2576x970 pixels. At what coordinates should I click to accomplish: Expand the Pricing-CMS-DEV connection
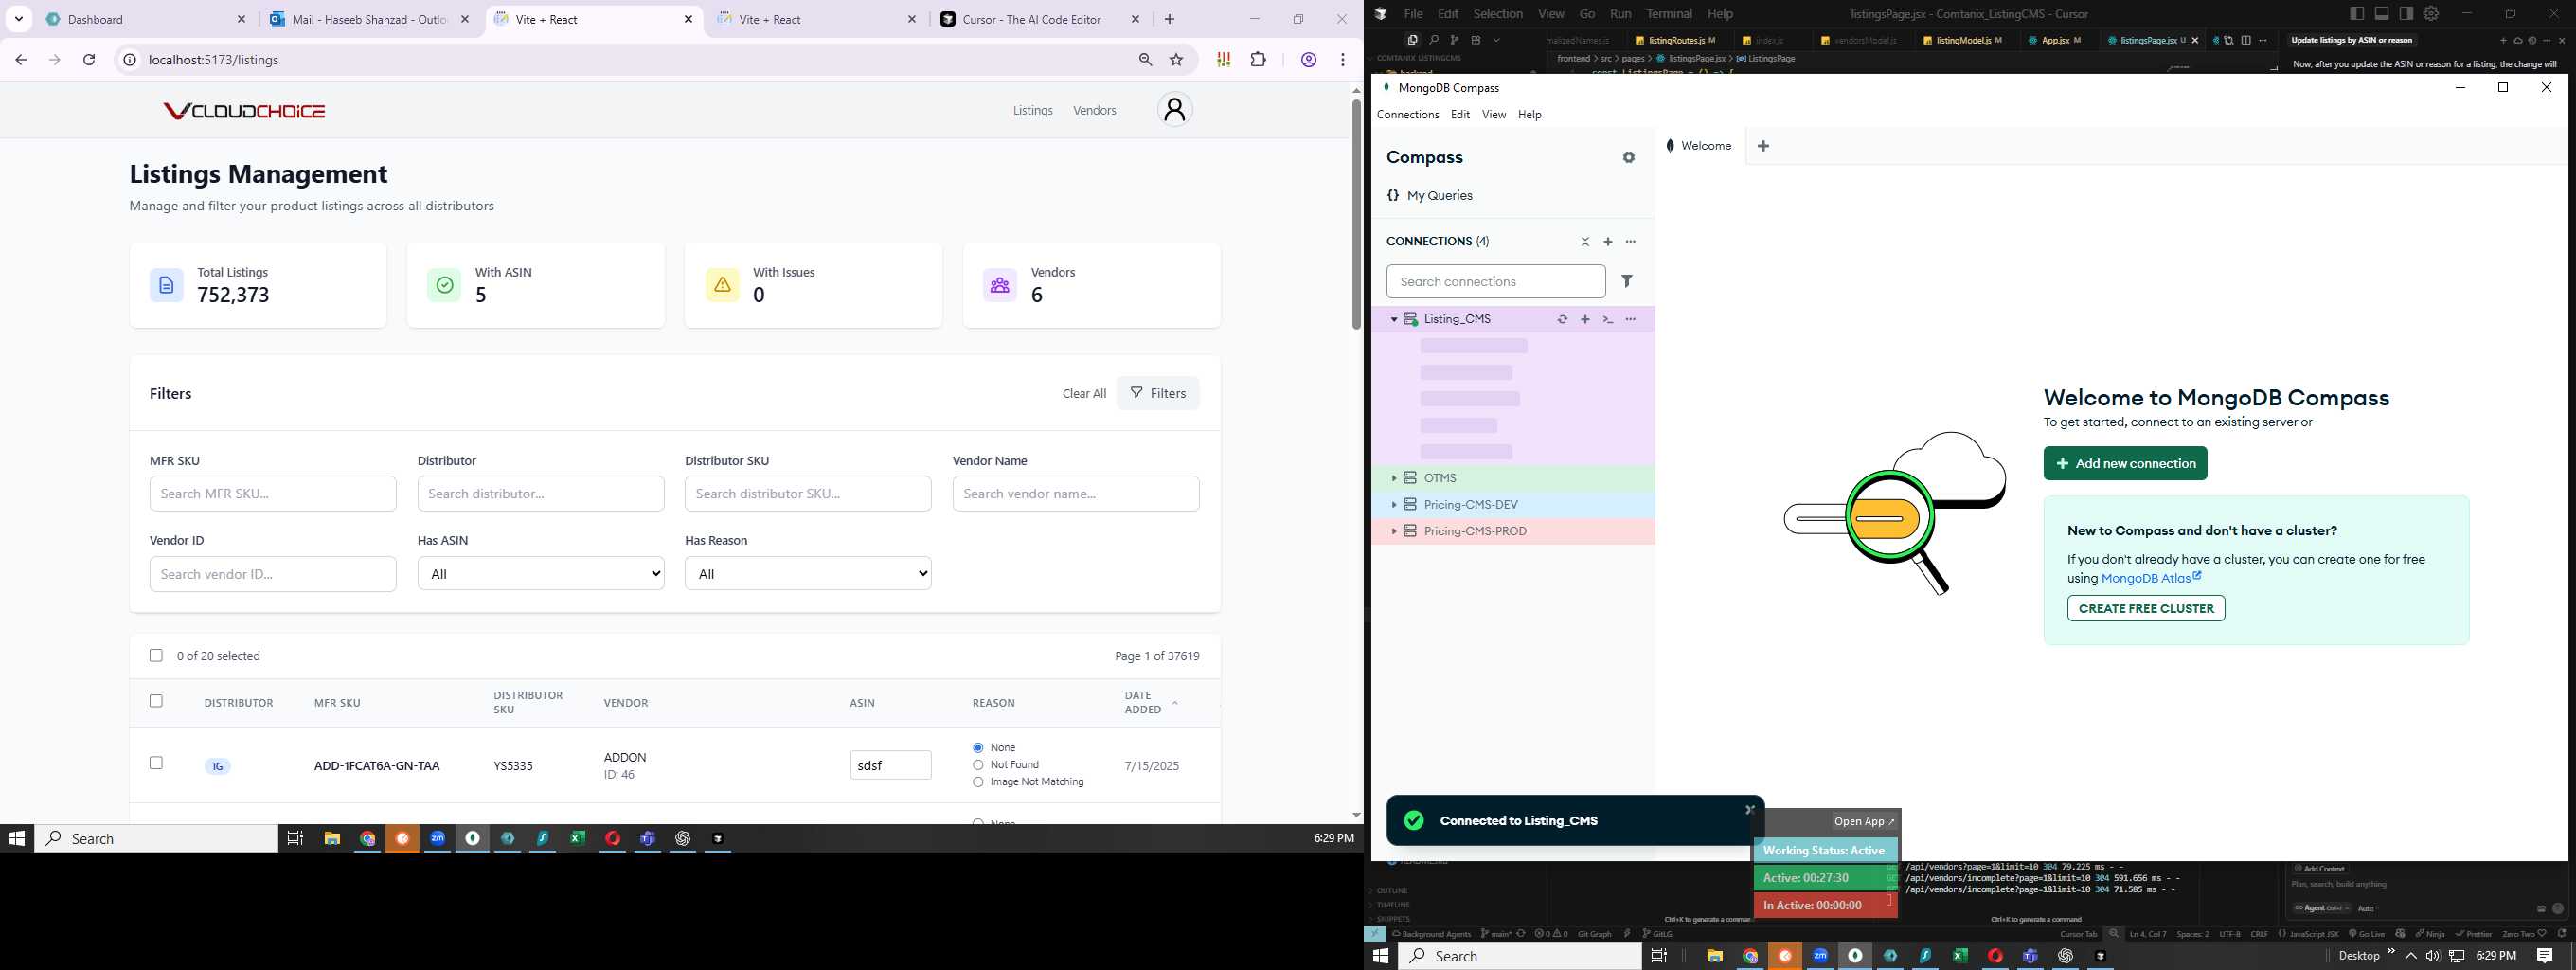(1394, 505)
